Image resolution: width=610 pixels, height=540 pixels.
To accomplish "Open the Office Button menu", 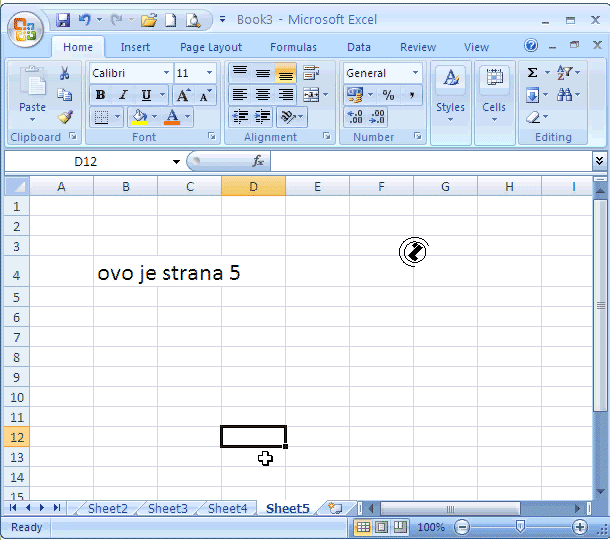I will click(x=26, y=26).
